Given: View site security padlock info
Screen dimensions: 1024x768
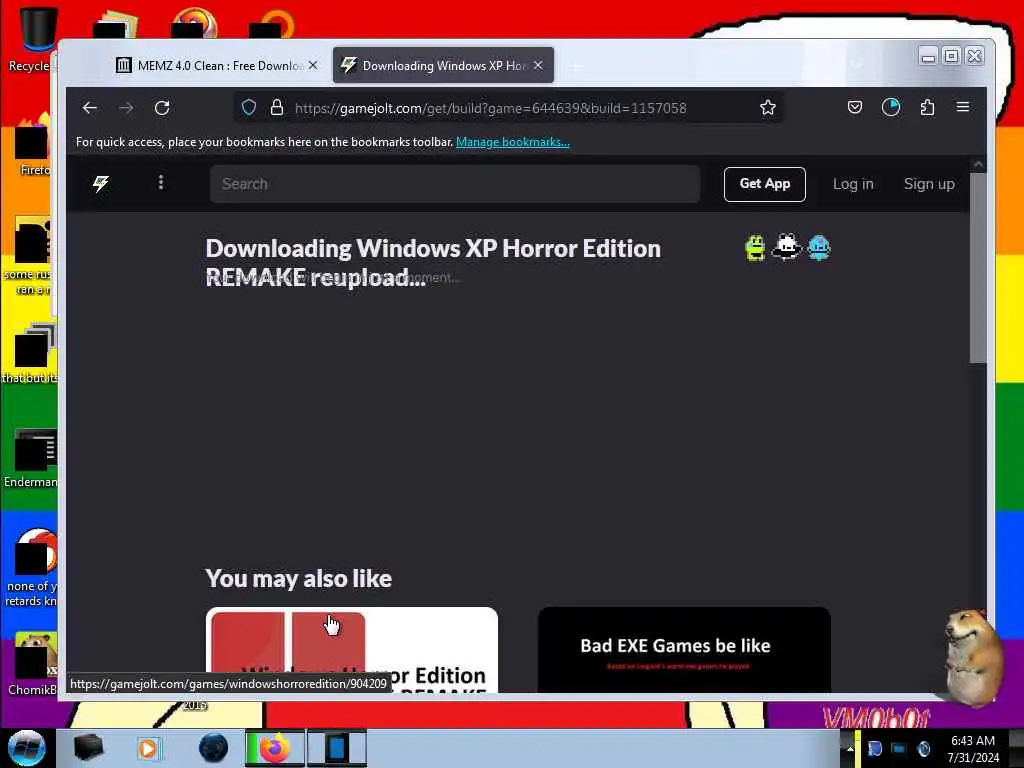Looking at the screenshot, I should tap(277, 108).
